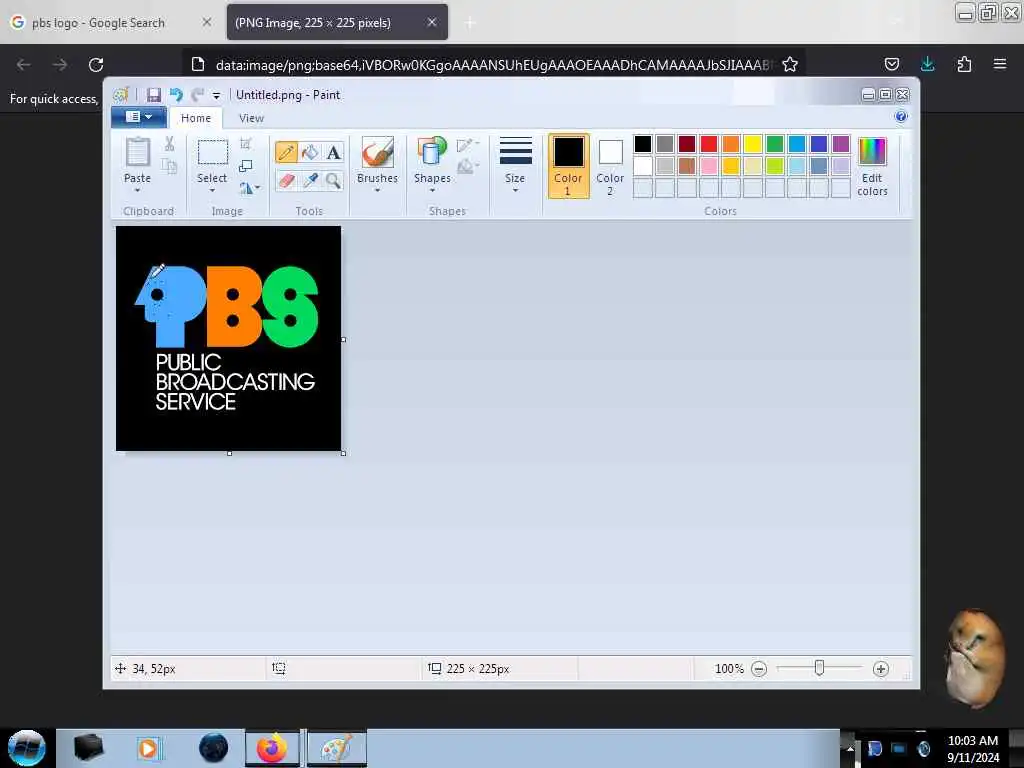The height and width of the screenshot is (768, 1024).
Task: Open Paint from the taskbar
Action: (x=336, y=748)
